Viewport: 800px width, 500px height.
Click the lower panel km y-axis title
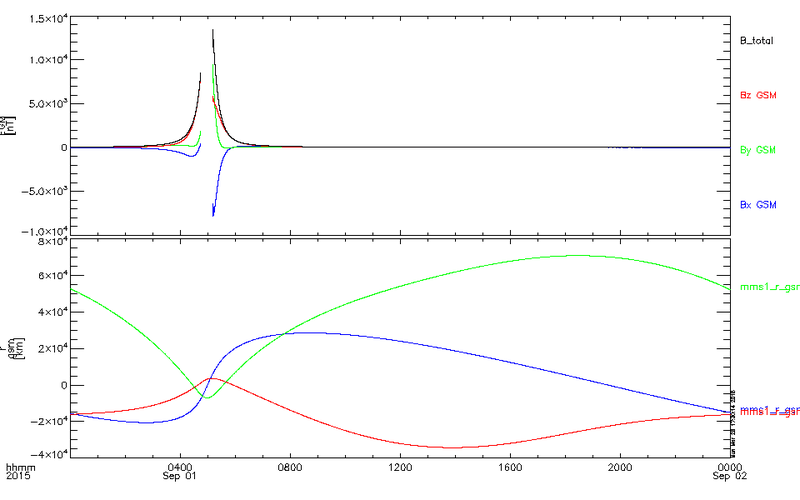point(10,347)
